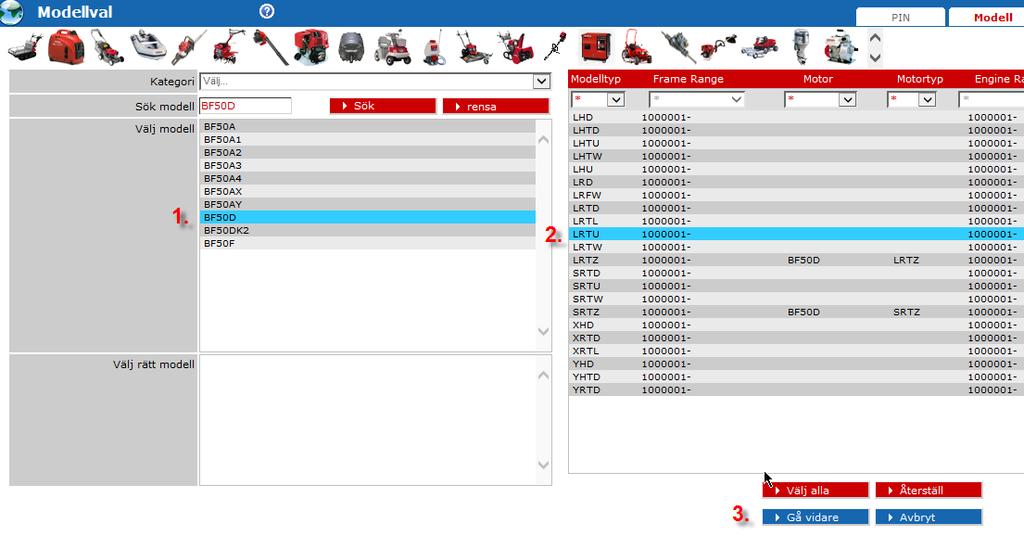Viewport: 1024px width, 536px height.
Task: Select BF50AX in the model list
Action: (x=368, y=191)
